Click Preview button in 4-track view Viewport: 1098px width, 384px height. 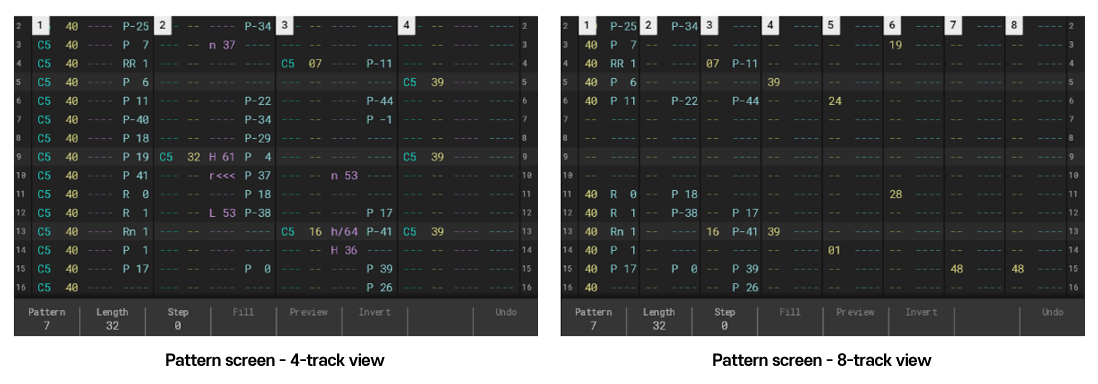(309, 313)
